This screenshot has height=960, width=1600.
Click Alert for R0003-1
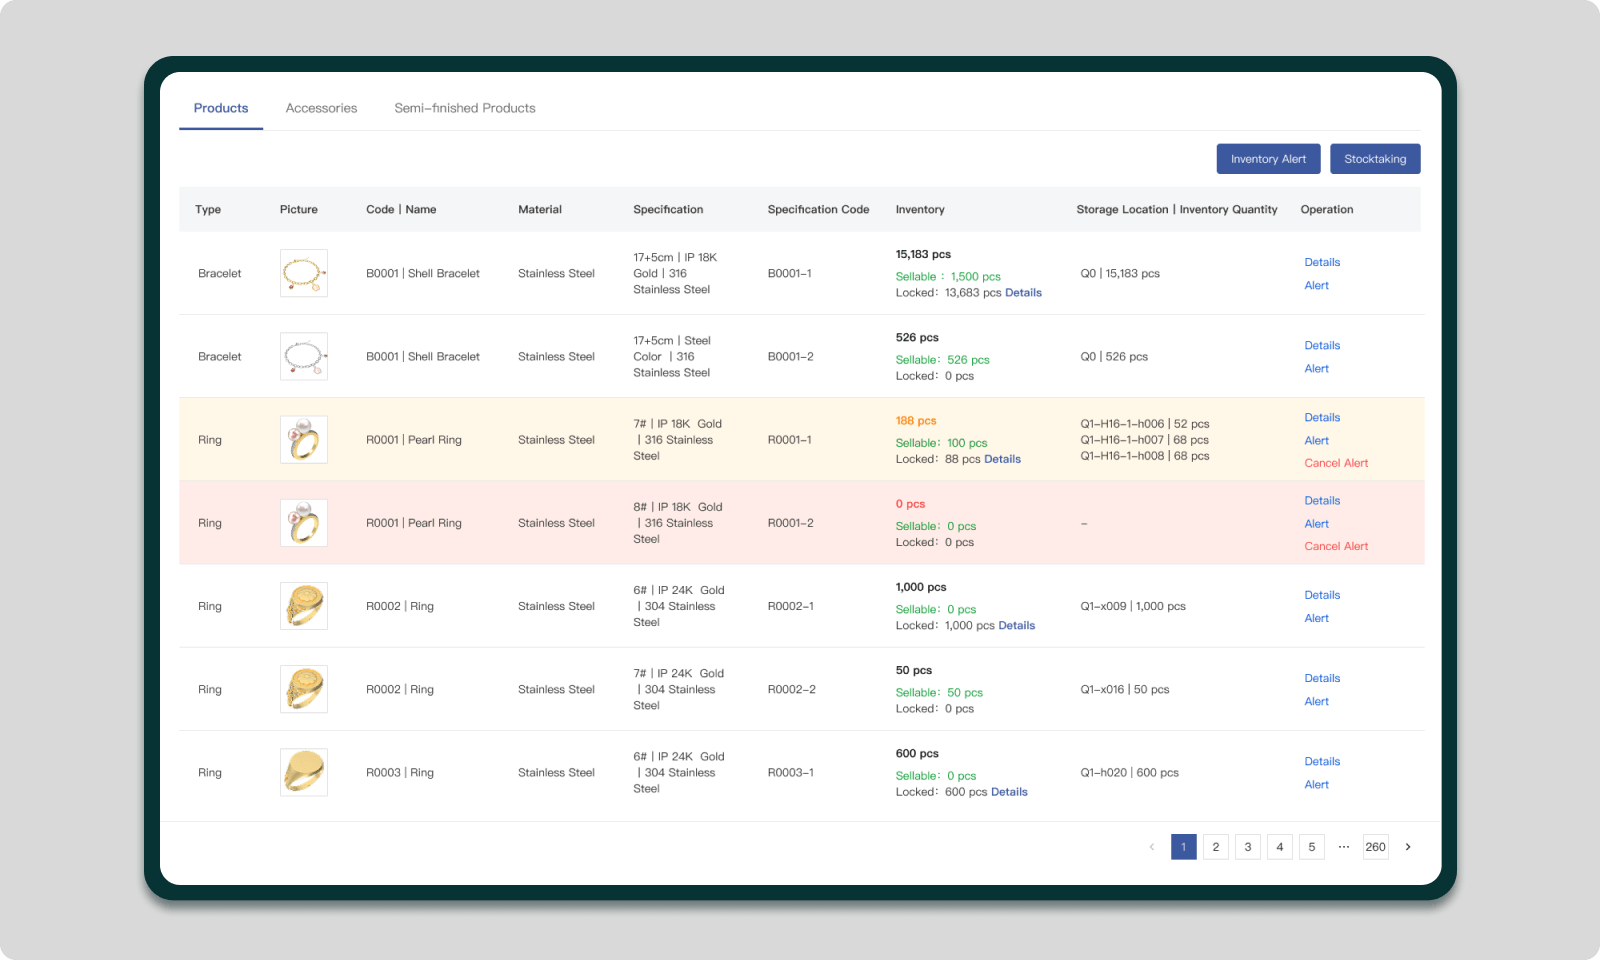(1316, 784)
